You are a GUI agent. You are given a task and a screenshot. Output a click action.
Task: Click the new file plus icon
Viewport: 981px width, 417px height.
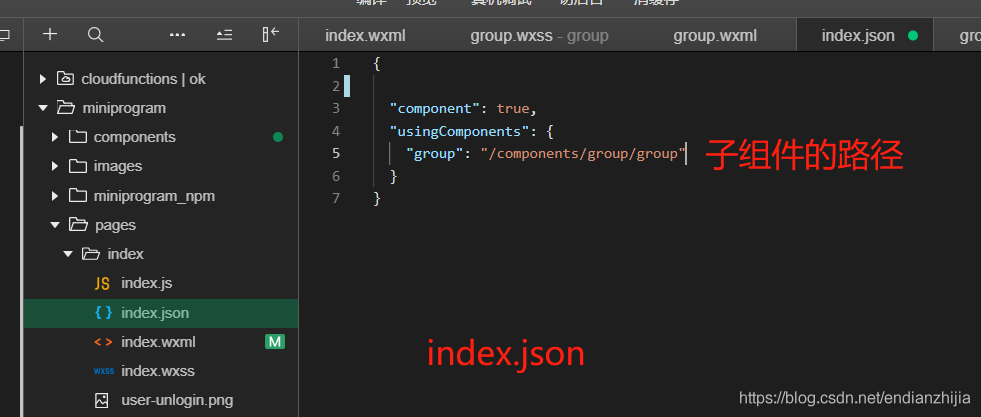click(x=49, y=34)
